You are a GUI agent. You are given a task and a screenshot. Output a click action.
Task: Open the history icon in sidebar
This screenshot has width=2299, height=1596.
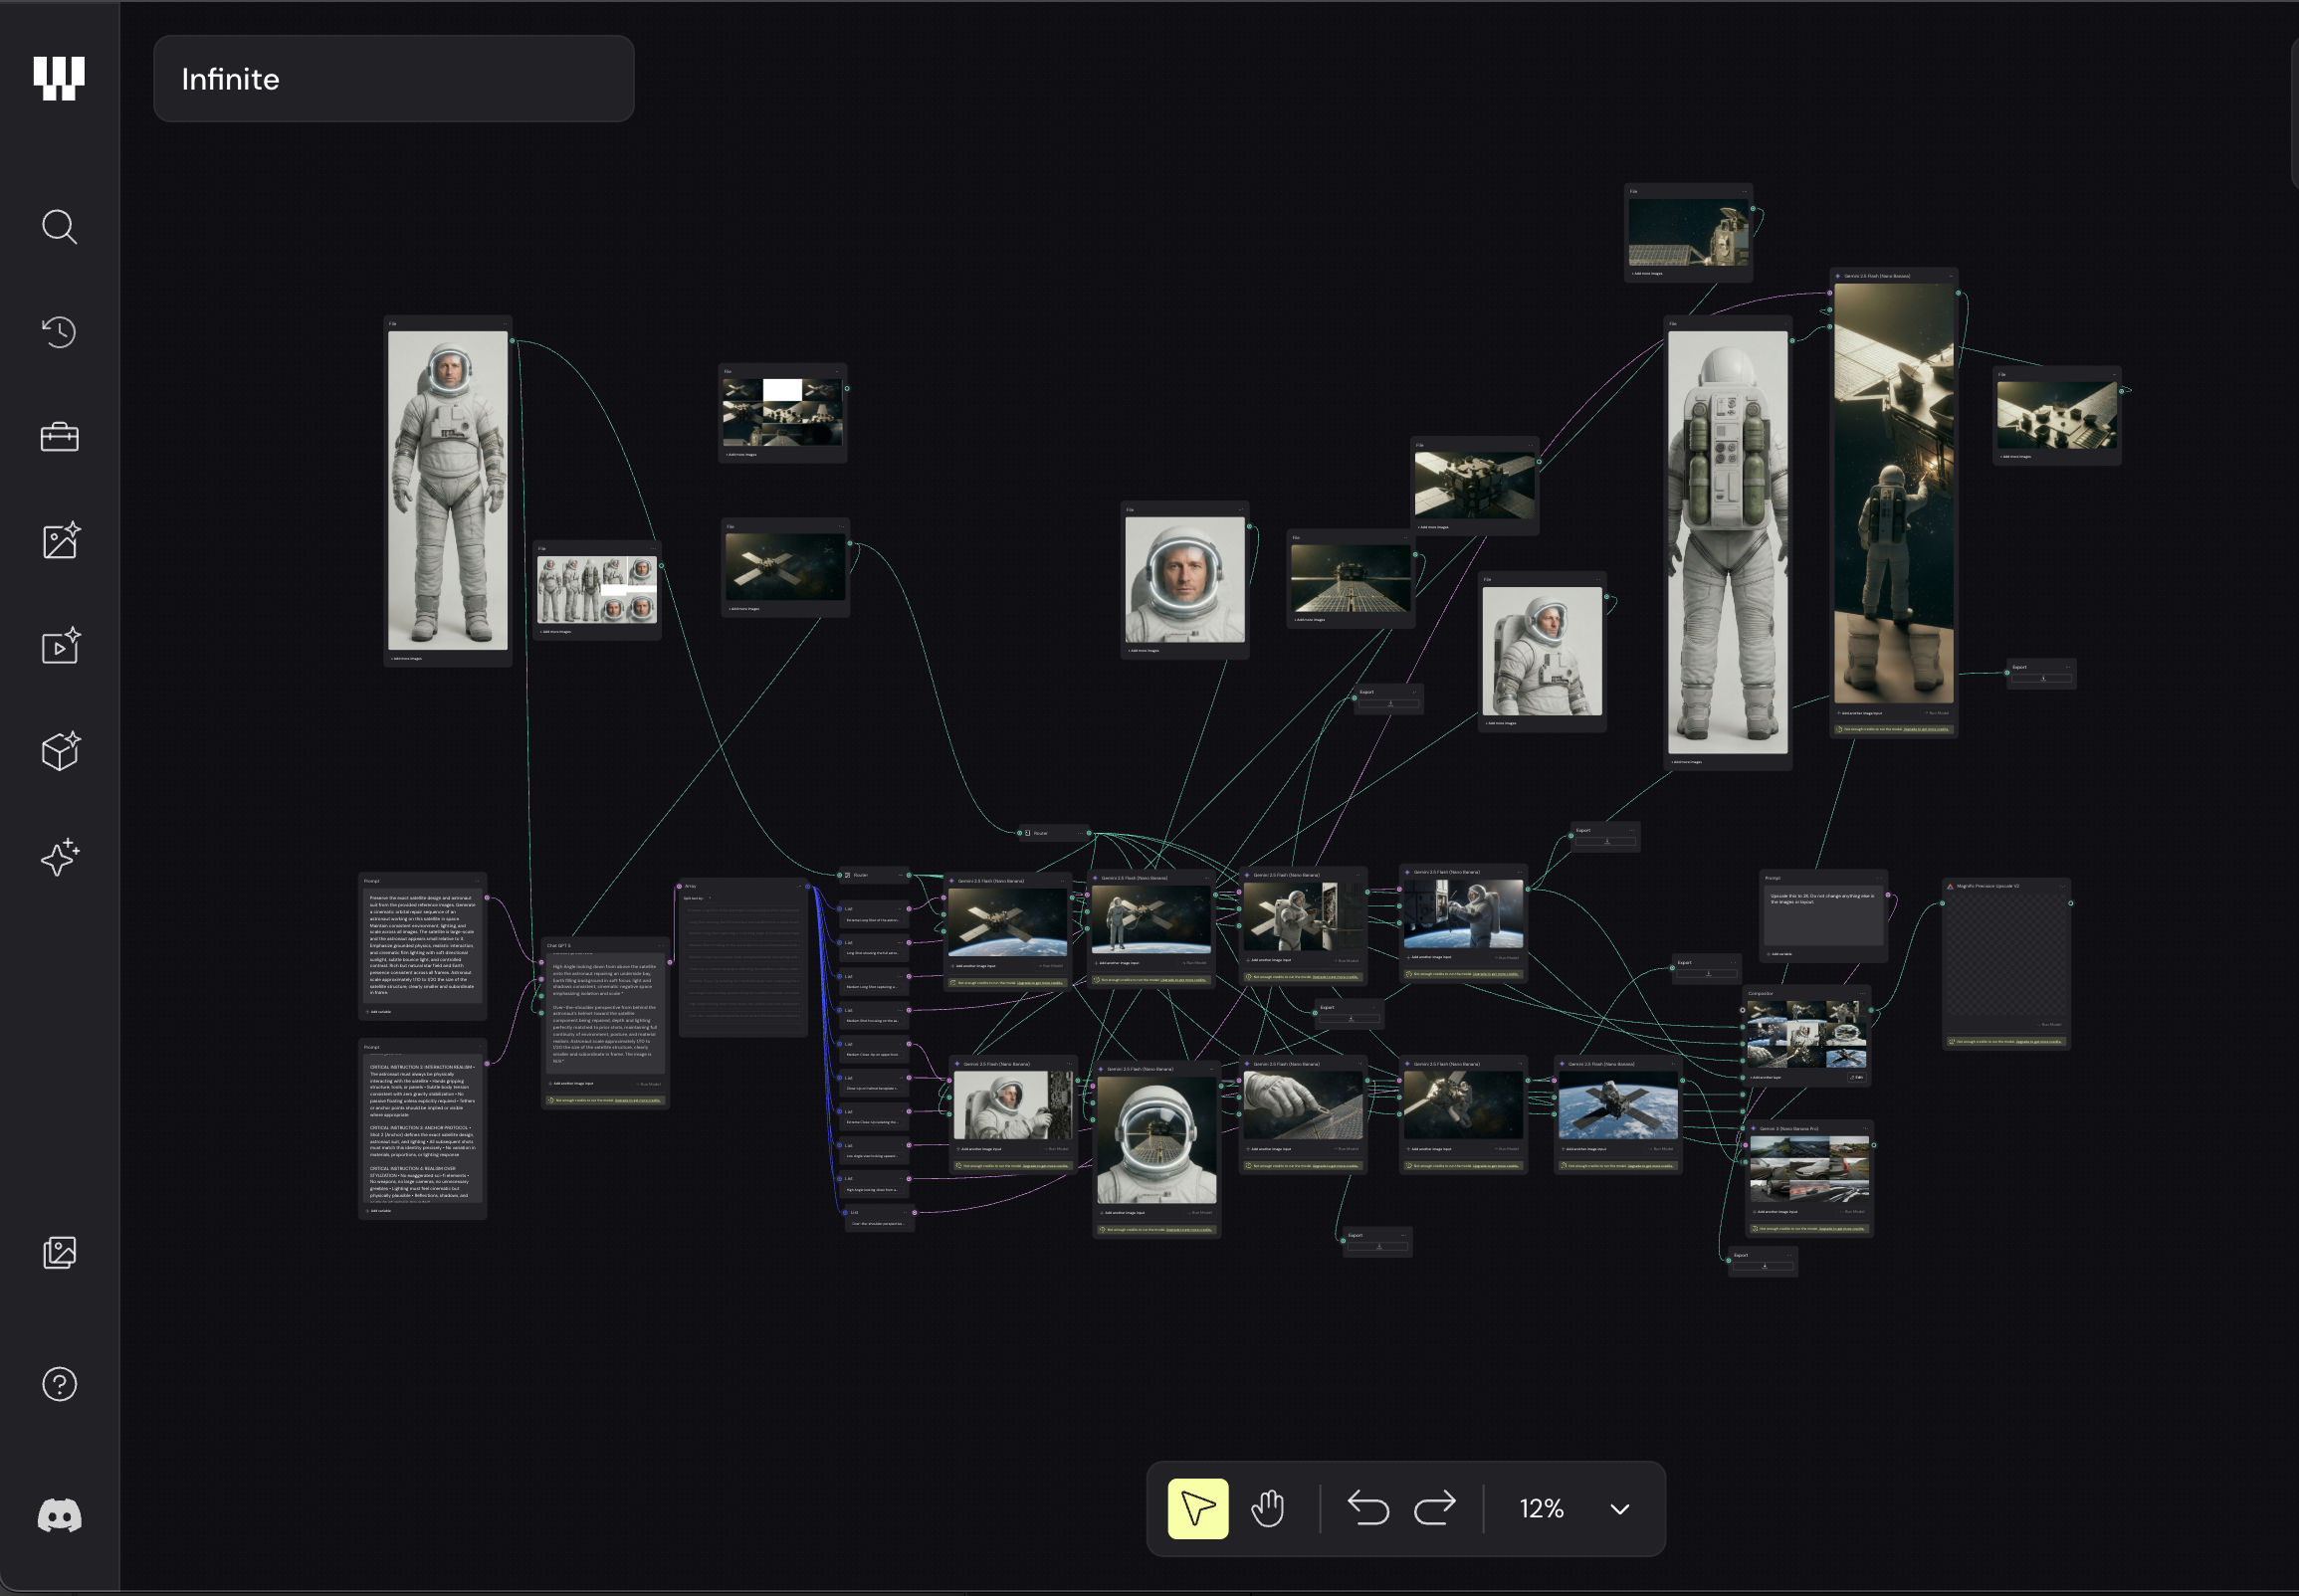click(59, 332)
